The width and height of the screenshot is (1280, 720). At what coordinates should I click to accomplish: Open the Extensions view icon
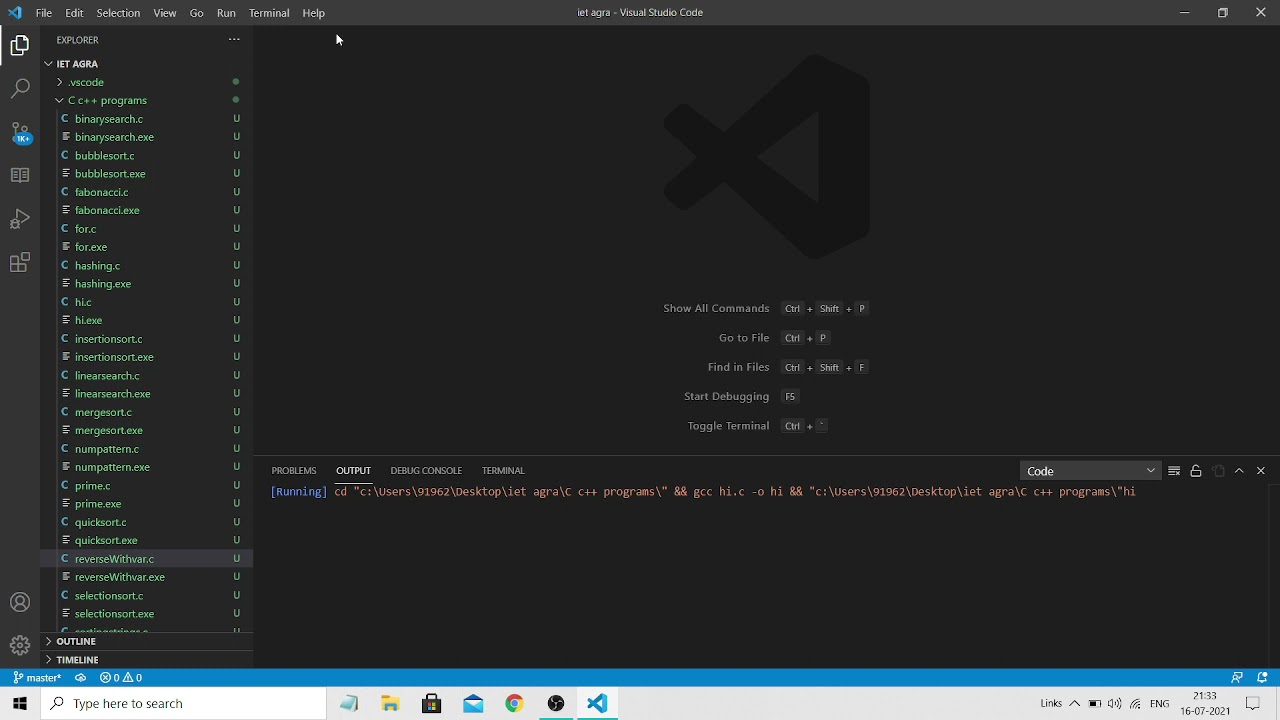(20, 263)
